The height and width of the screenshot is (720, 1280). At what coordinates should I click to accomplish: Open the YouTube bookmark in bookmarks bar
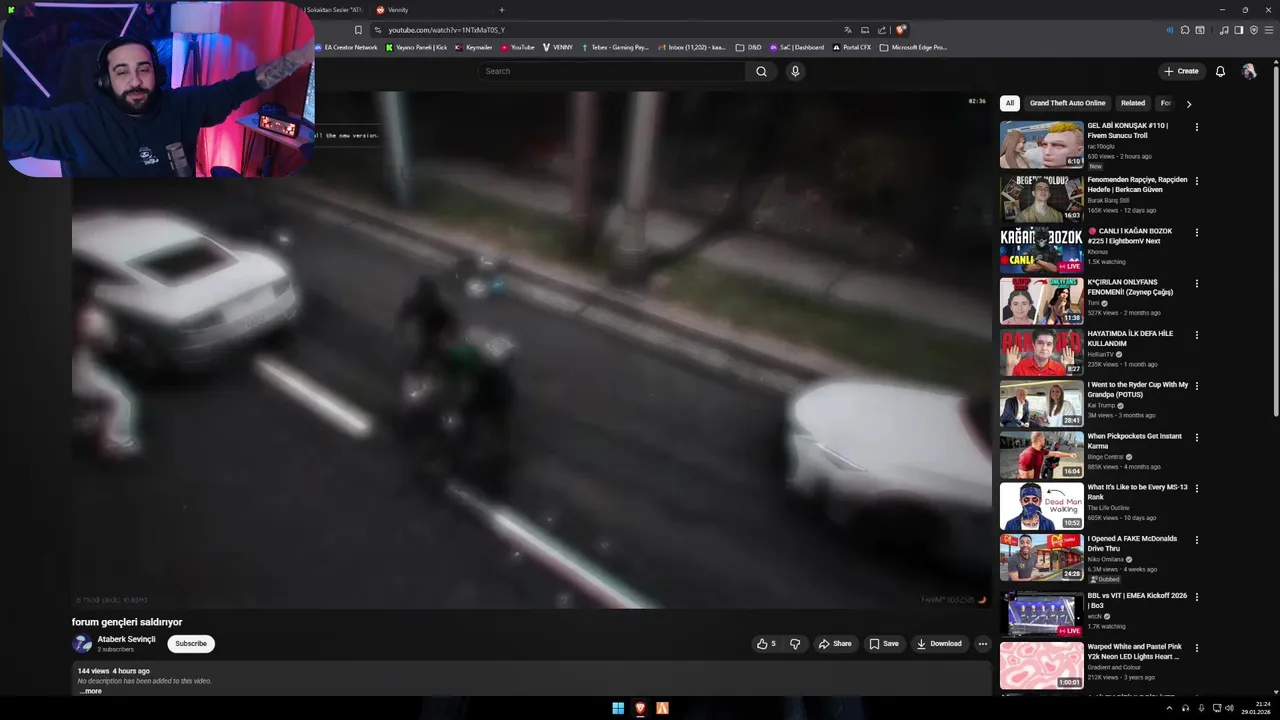518,47
